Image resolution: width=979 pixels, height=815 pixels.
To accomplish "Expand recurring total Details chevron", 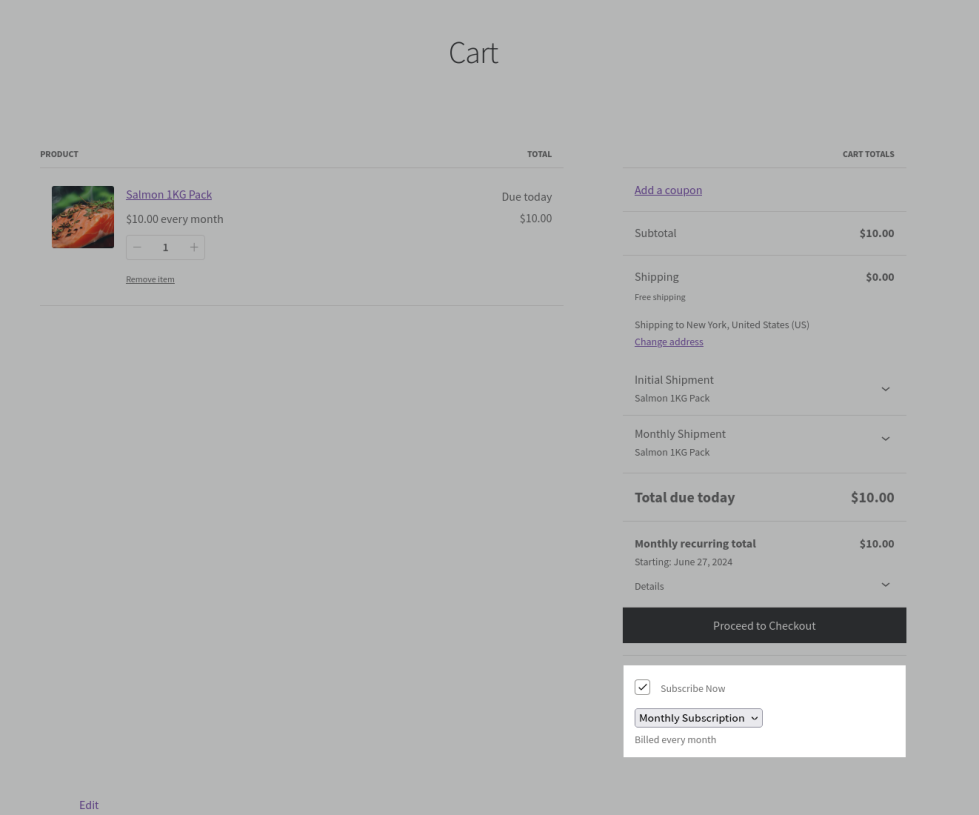I will pos(885,585).
